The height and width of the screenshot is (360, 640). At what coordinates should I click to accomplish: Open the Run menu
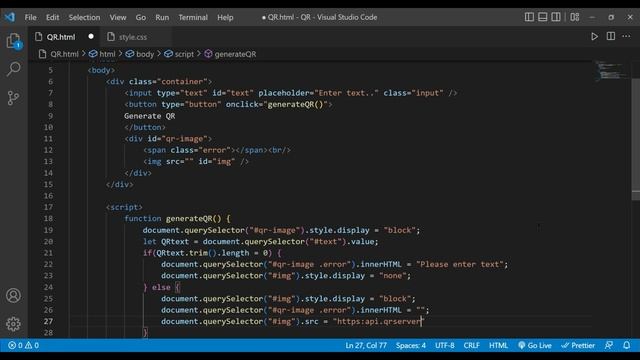(162, 17)
